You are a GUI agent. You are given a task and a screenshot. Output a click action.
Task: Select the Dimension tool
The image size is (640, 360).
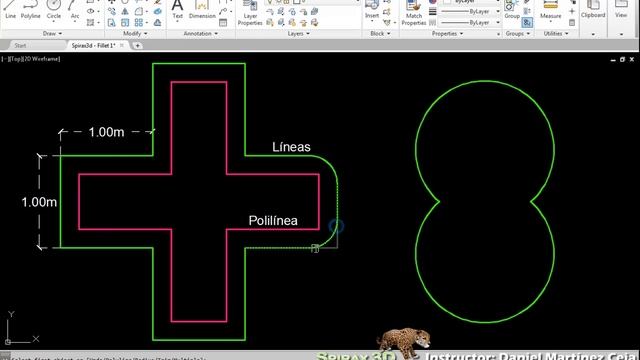[x=202, y=10]
